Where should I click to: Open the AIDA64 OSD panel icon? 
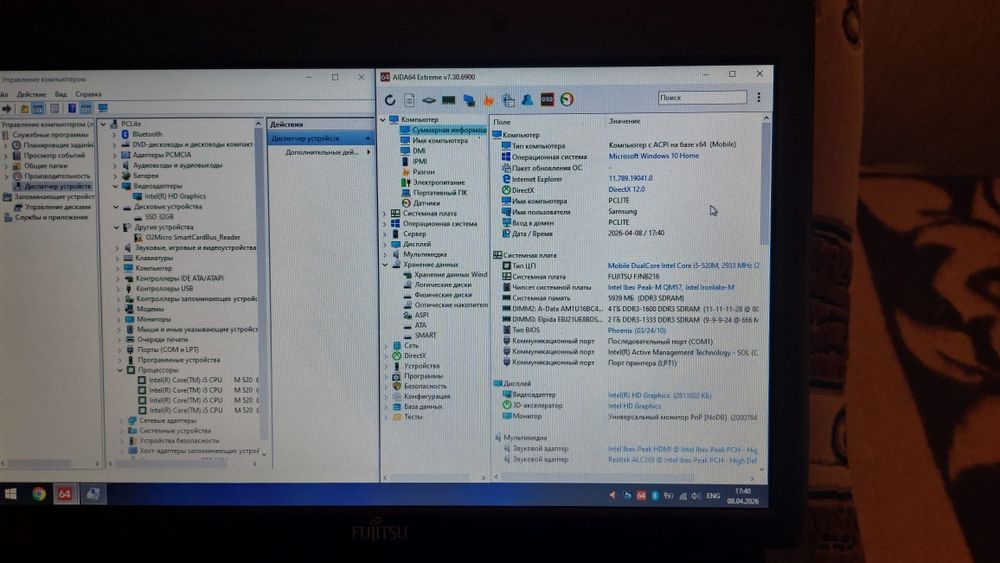547,99
